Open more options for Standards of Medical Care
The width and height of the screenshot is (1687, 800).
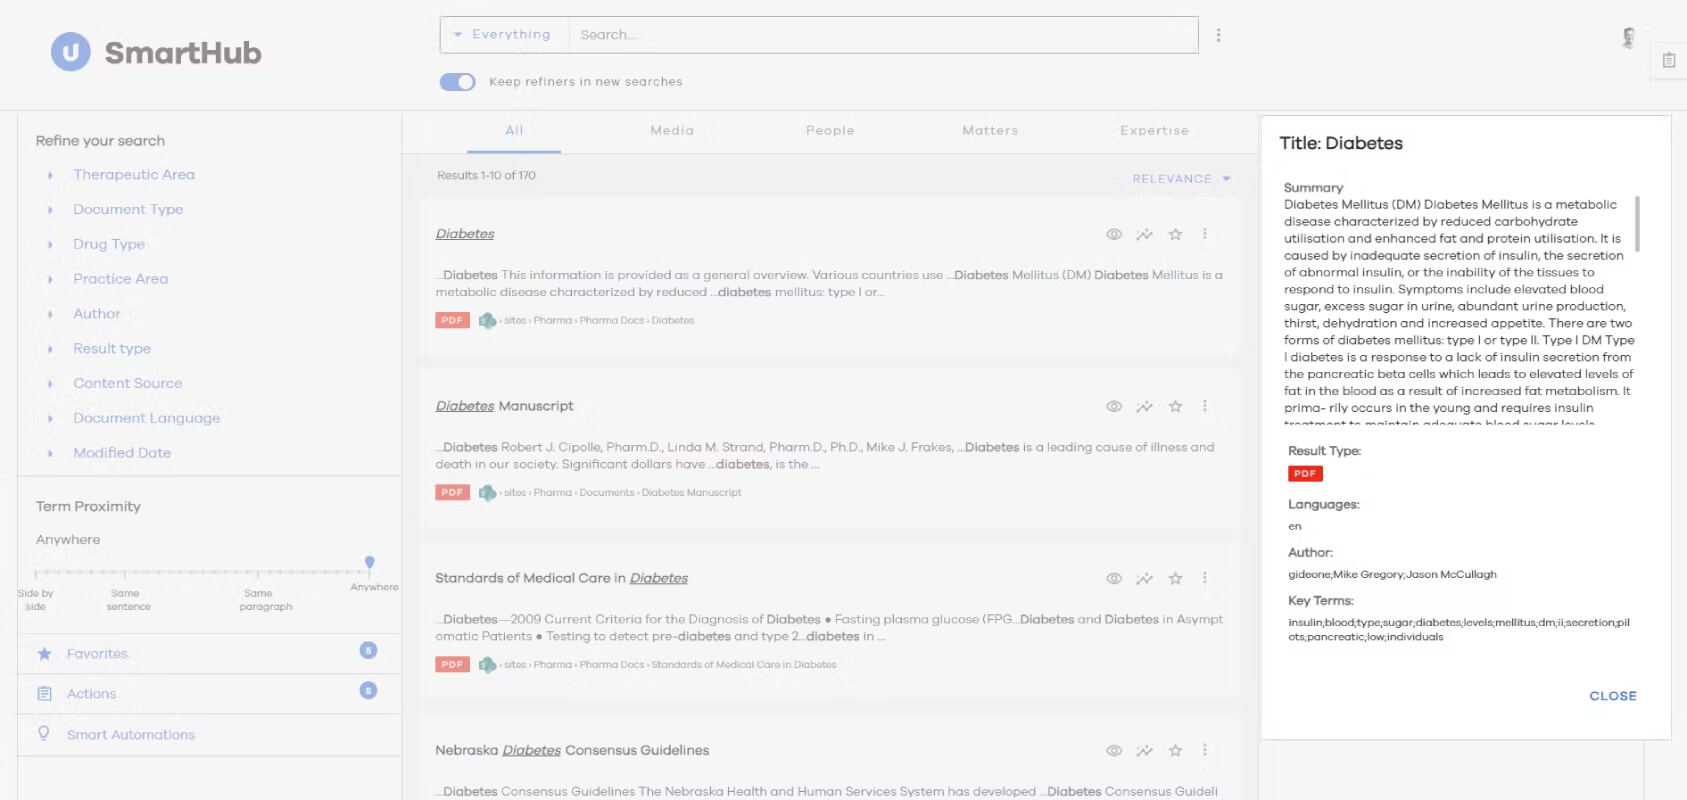pyautogui.click(x=1205, y=578)
